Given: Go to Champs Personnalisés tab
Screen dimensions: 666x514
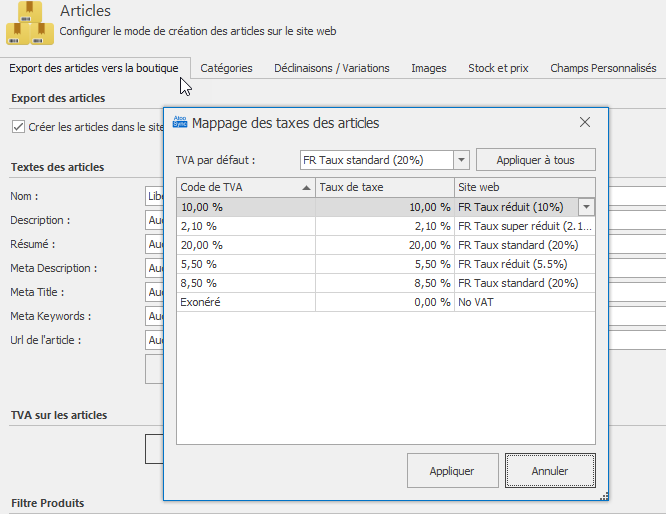Looking at the screenshot, I should 603,68.
